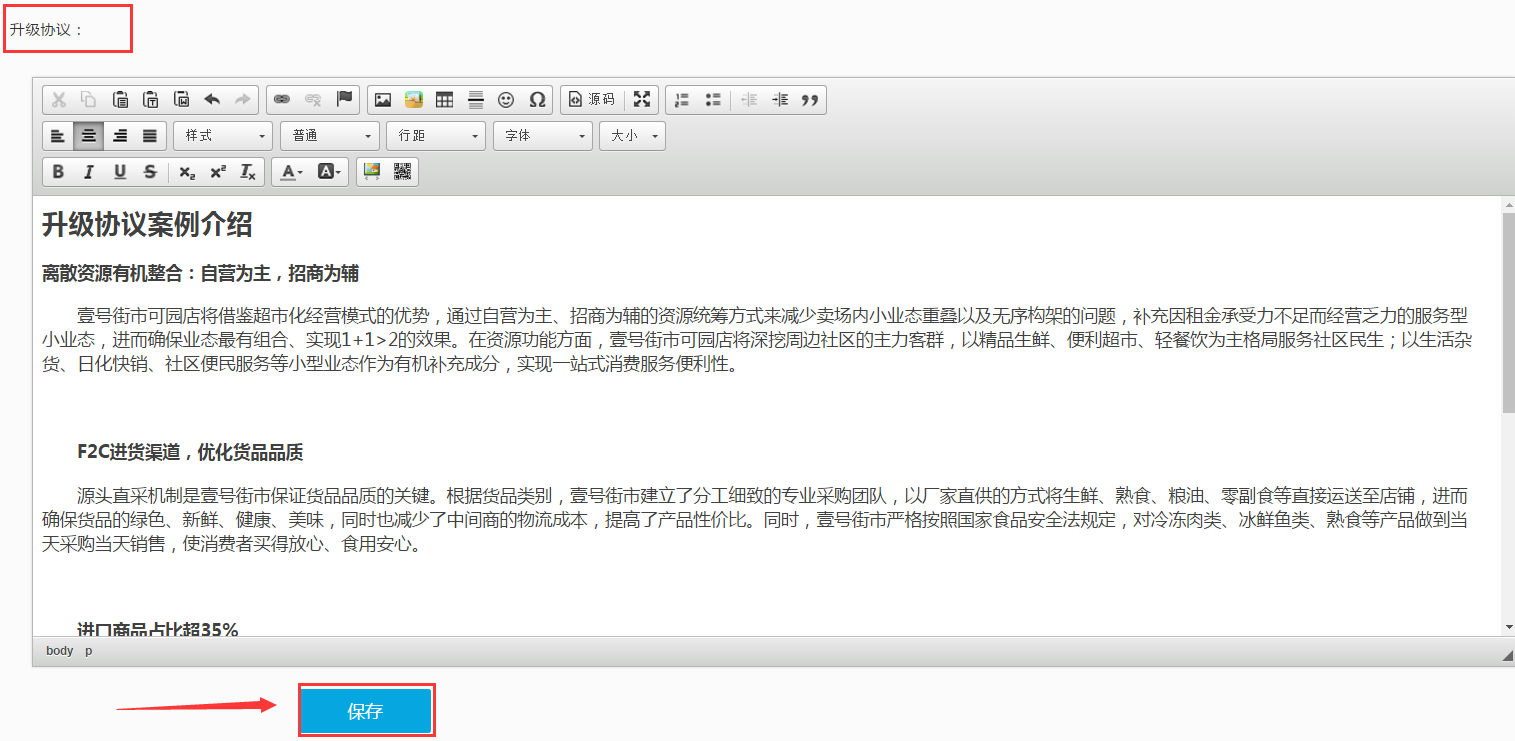Toggle subscript formatting

tap(187, 172)
